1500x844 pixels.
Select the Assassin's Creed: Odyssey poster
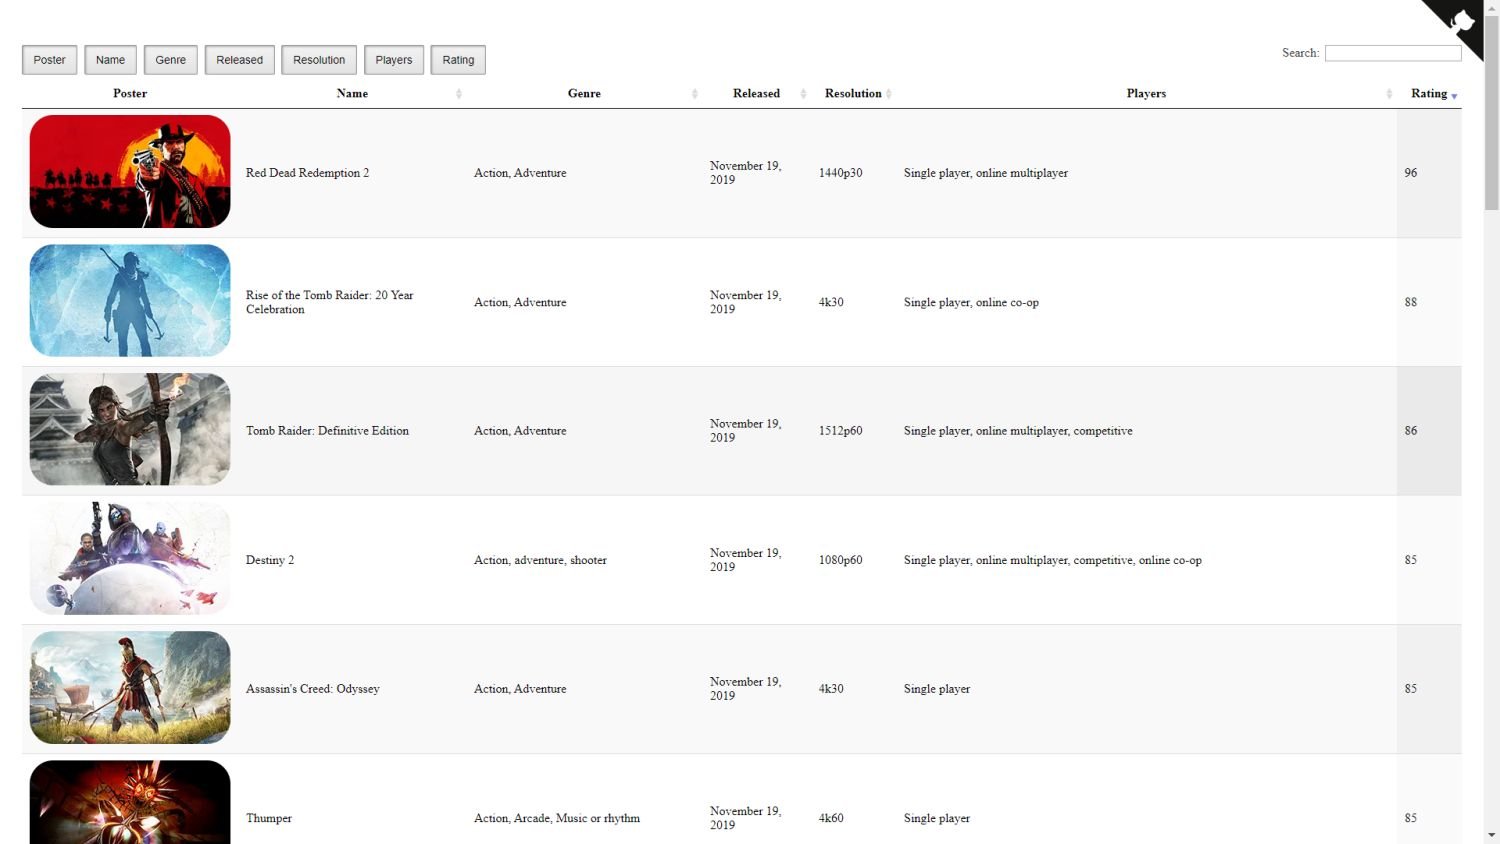click(130, 688)
